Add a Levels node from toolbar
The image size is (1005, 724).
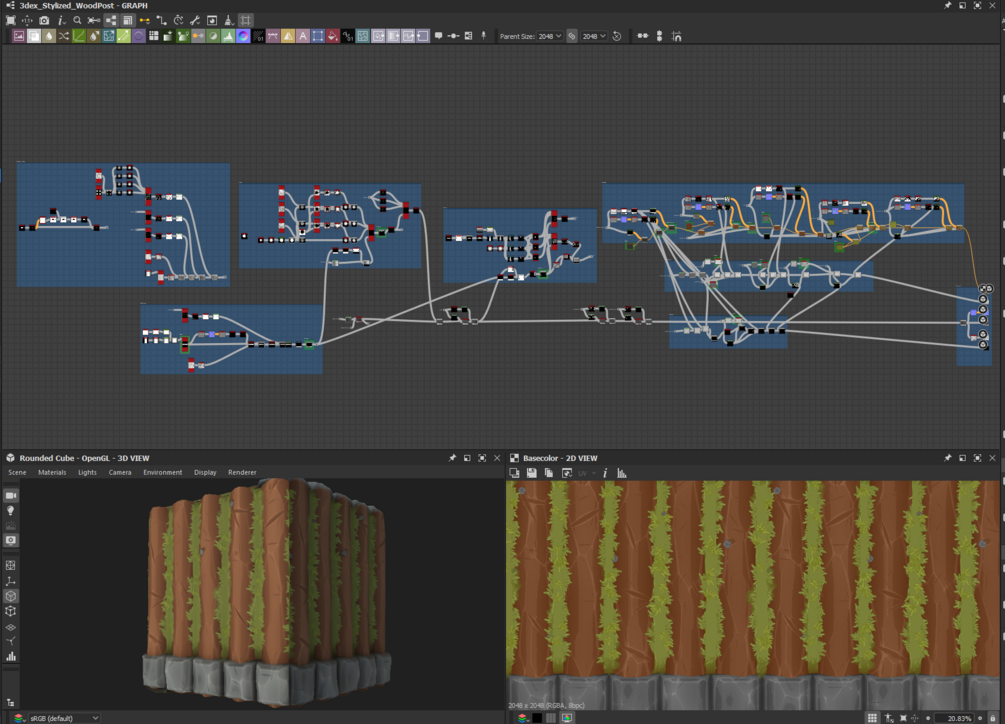228,36
